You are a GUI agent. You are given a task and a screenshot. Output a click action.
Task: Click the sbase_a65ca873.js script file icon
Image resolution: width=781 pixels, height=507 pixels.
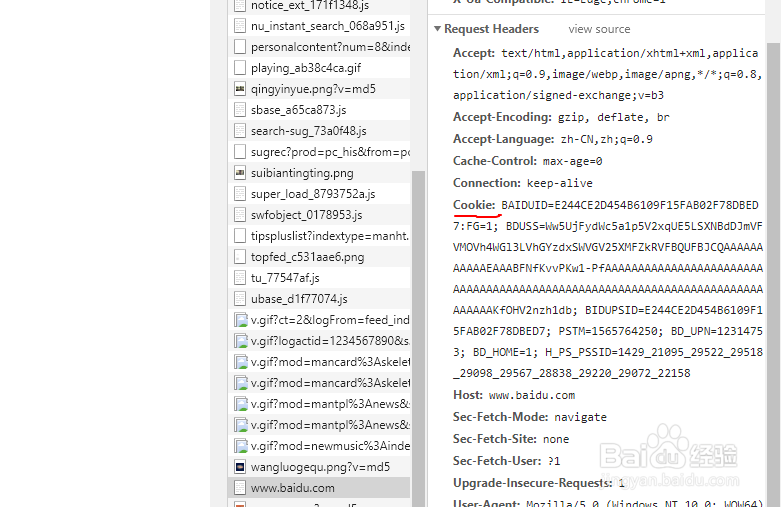(240, 110)
